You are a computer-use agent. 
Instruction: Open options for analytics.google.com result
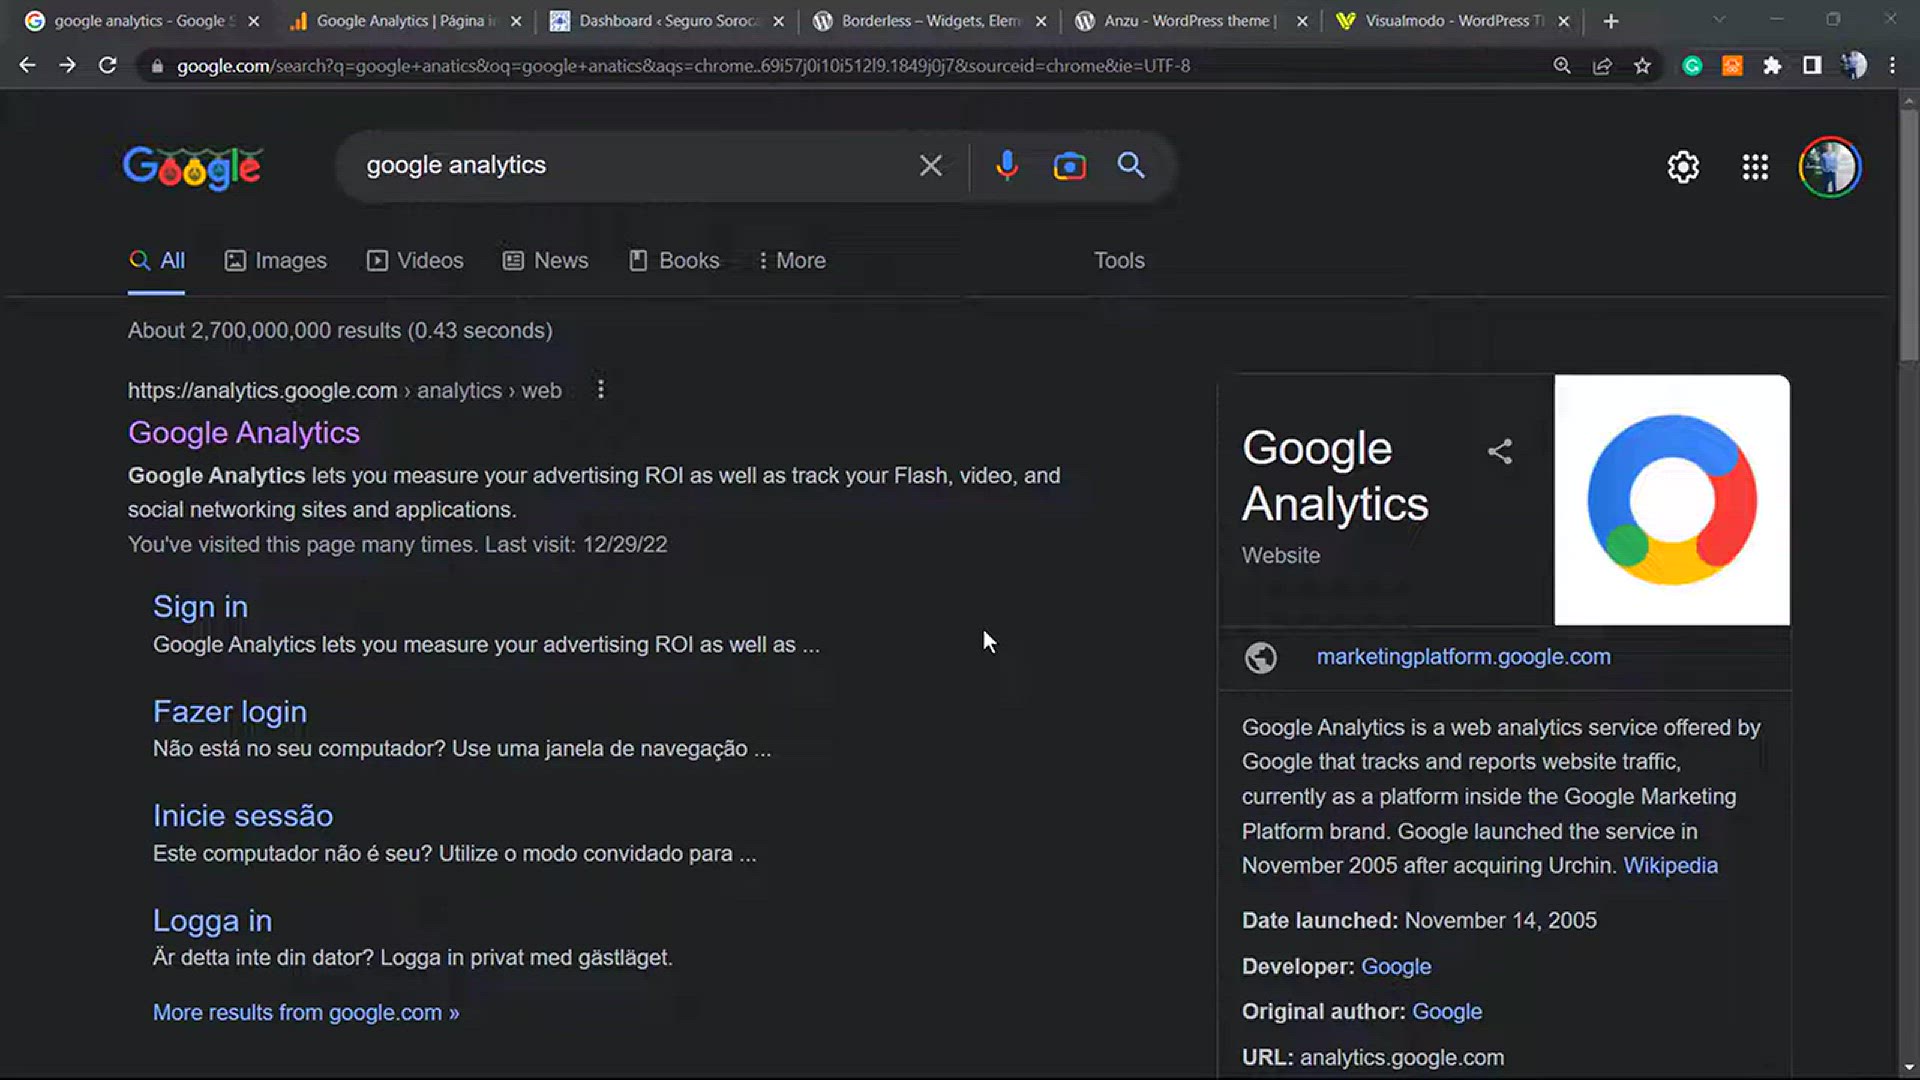tap(600, 389)
